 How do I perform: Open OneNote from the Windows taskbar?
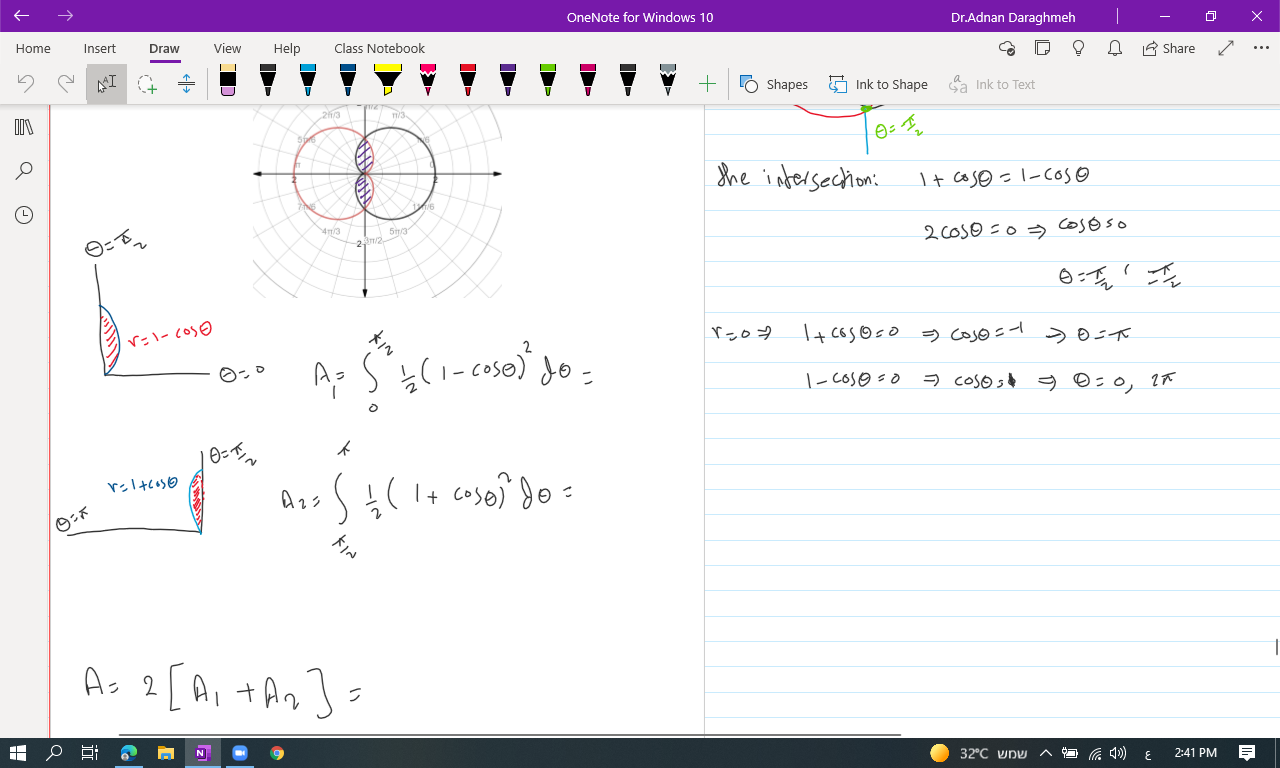(x=203, y=753)
